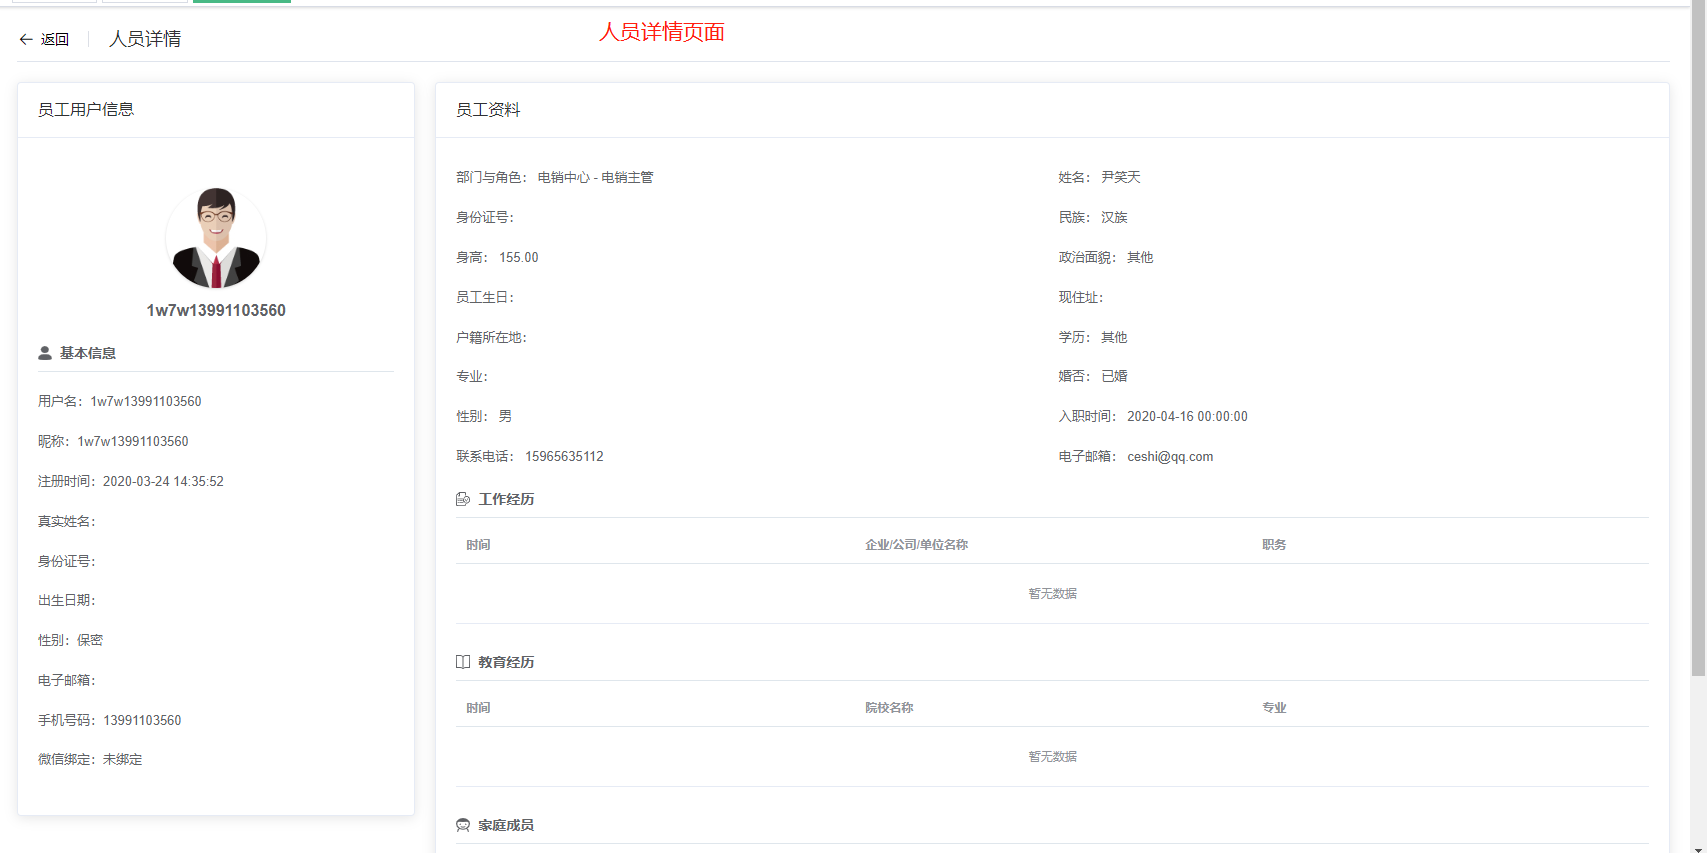Click 暂无数据 in the 教育经历 table

[1053, 757]
